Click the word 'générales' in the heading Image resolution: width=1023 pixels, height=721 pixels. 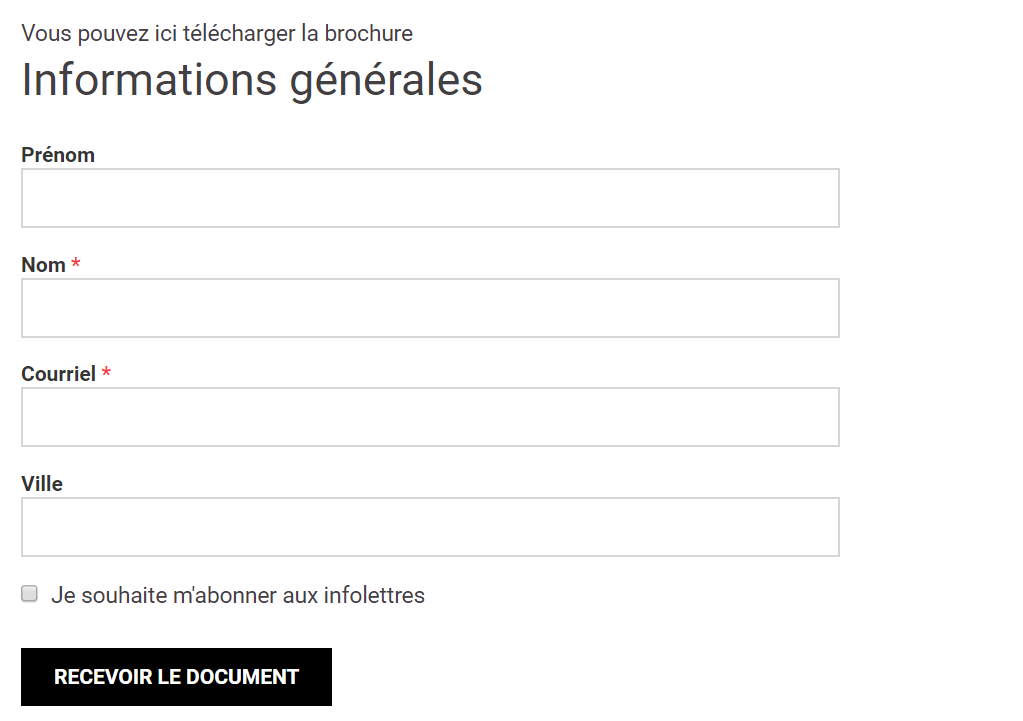click(x=386, y=82)
